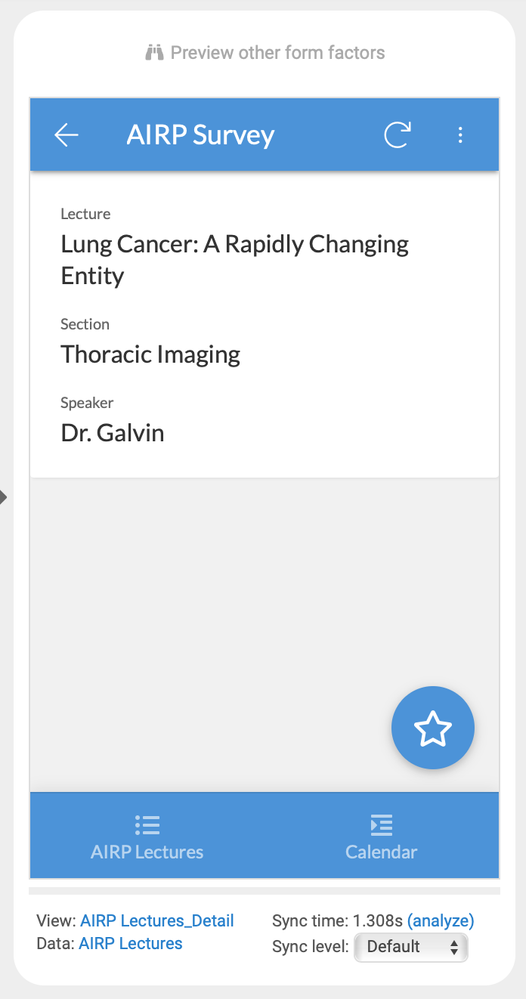
Task: Go back using the left arrow icon
Action: [x=66, y=135]
